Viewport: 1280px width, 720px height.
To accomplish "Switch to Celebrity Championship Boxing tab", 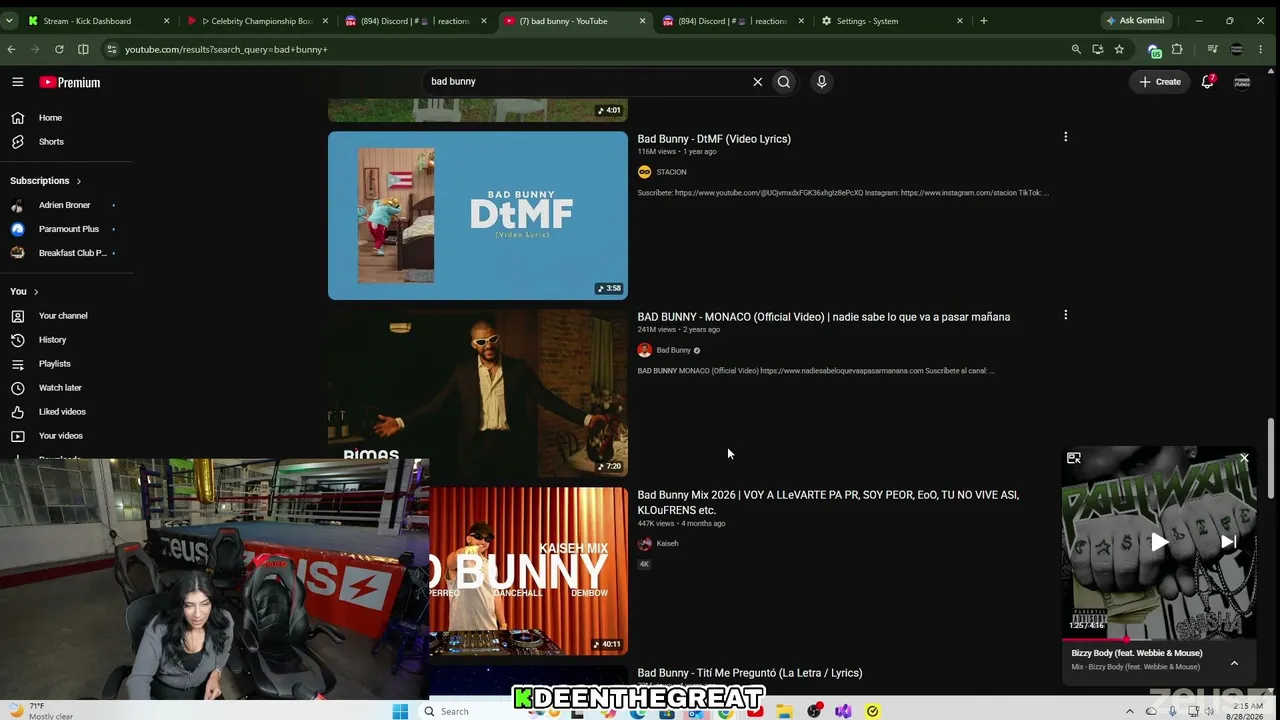I will tap(258, 21).
